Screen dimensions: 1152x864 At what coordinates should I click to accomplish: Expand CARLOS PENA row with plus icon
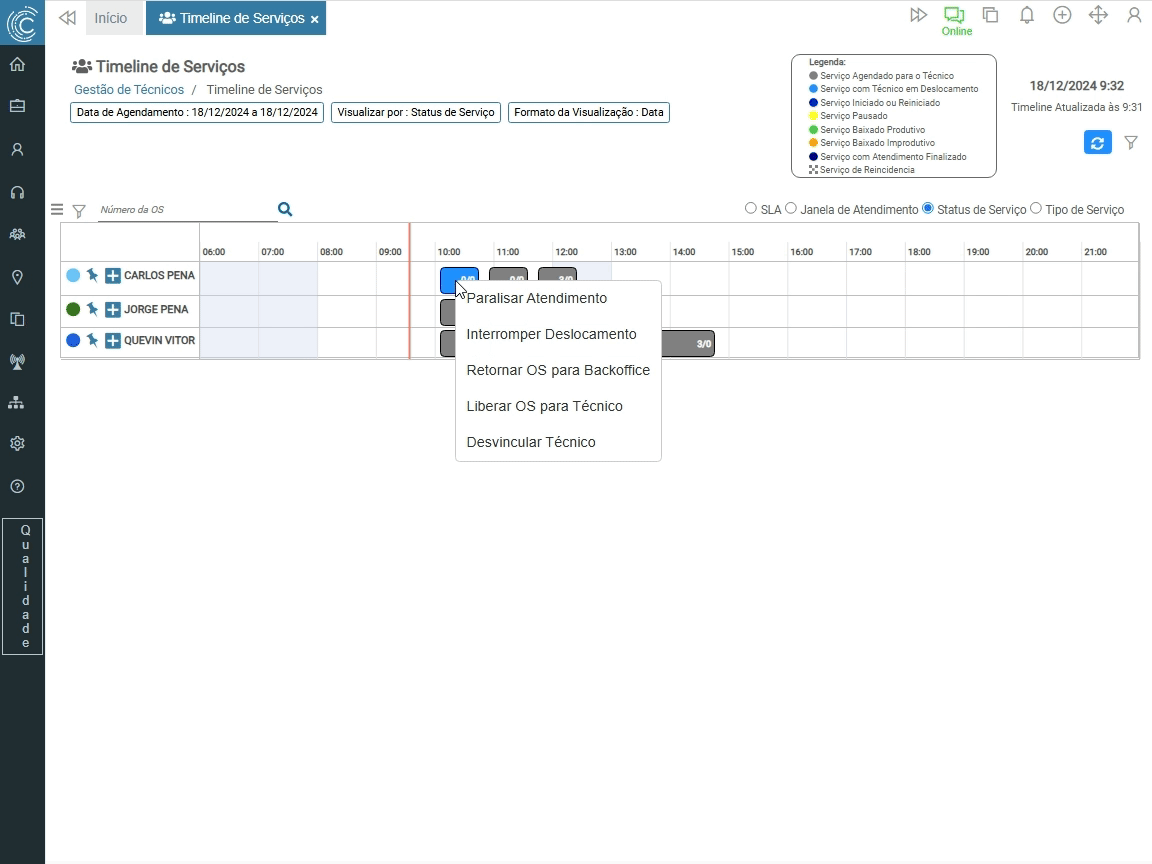[113, 276]
